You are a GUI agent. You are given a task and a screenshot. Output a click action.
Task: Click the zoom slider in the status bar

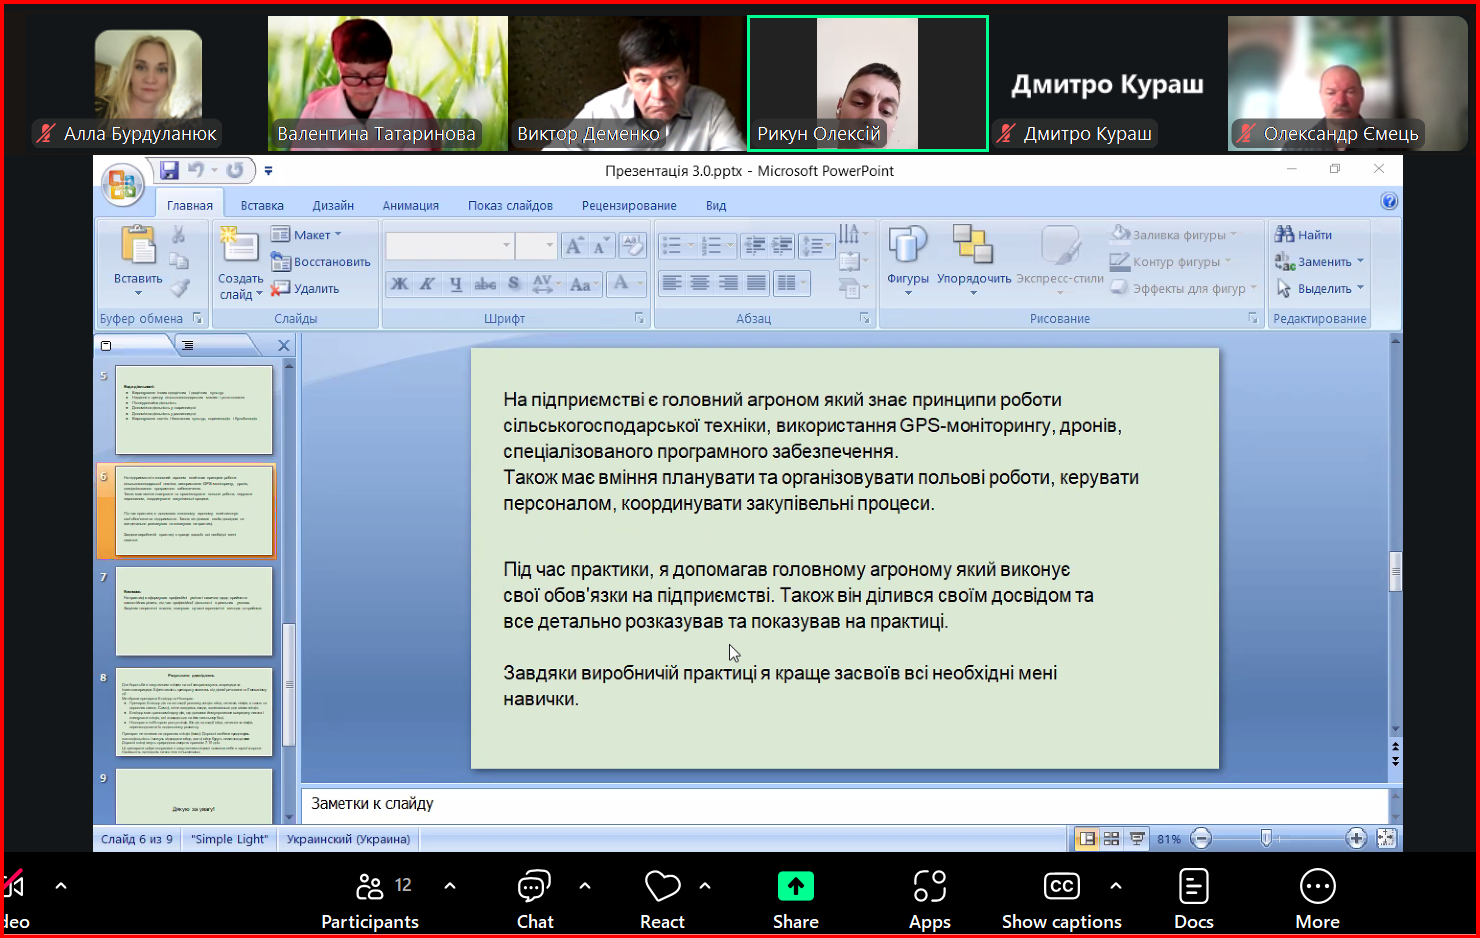point(1266,839)
